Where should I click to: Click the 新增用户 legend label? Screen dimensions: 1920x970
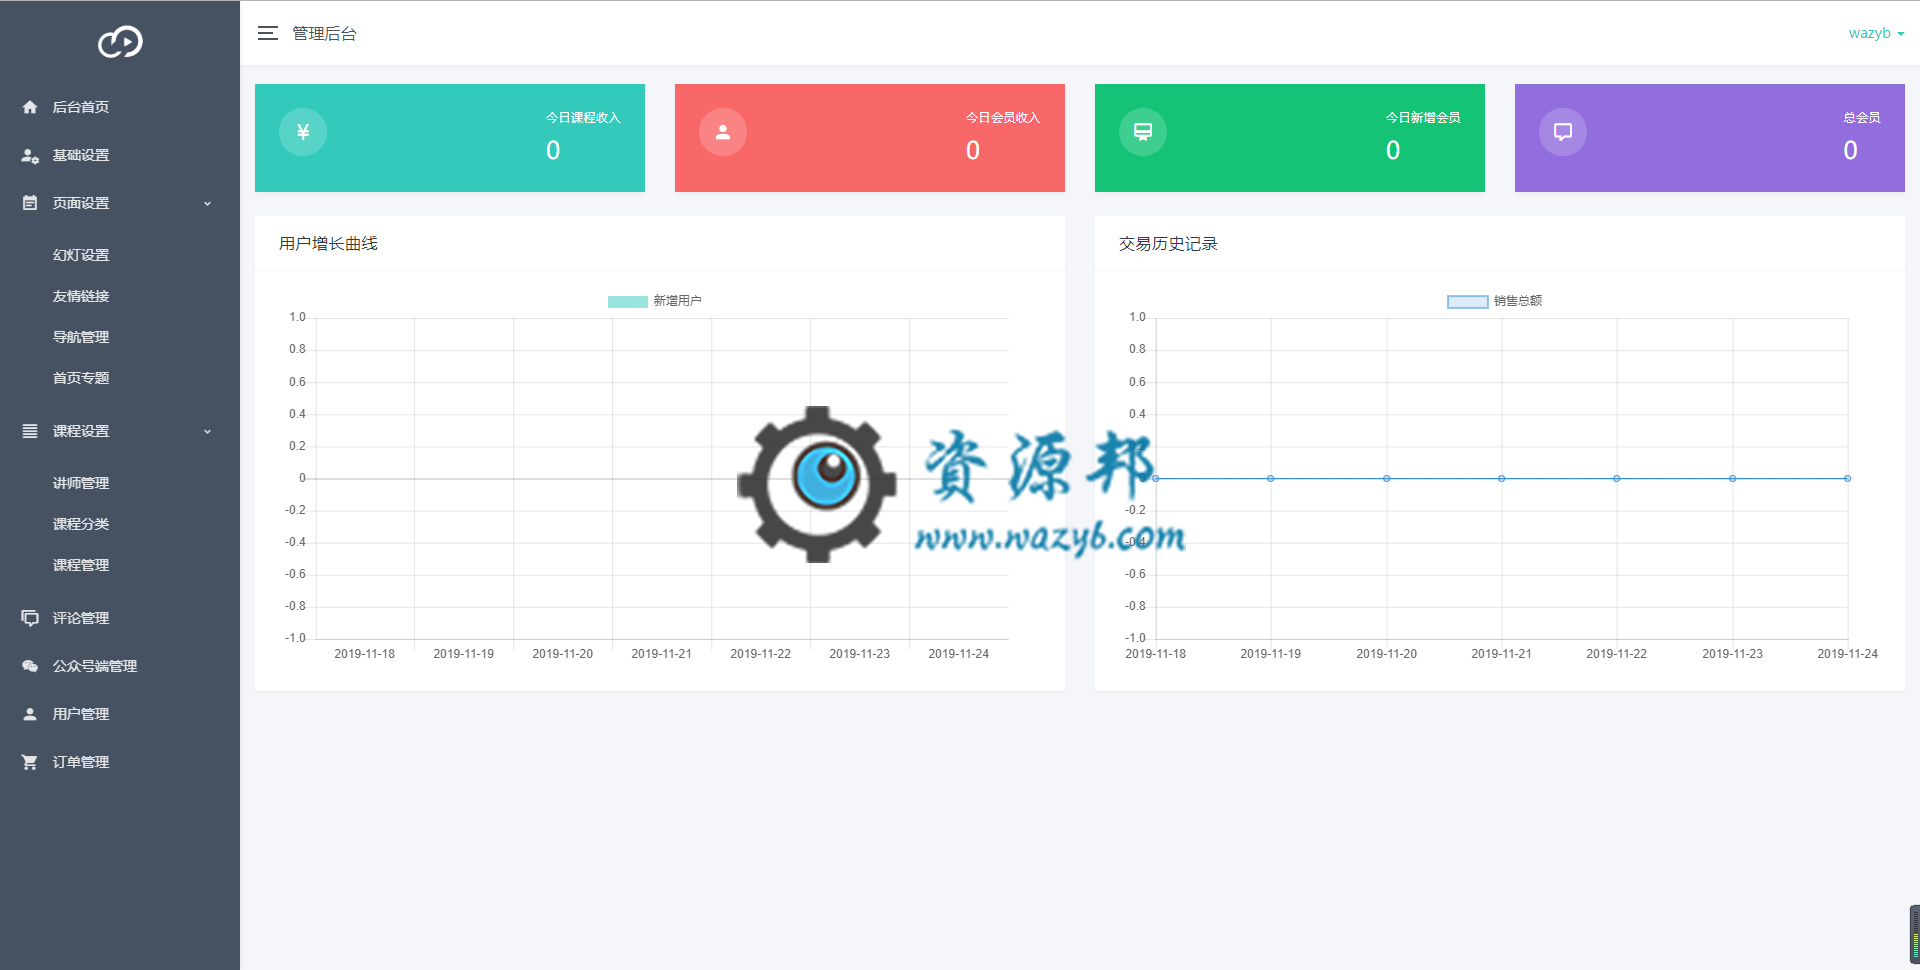click(x=677, y=301)
